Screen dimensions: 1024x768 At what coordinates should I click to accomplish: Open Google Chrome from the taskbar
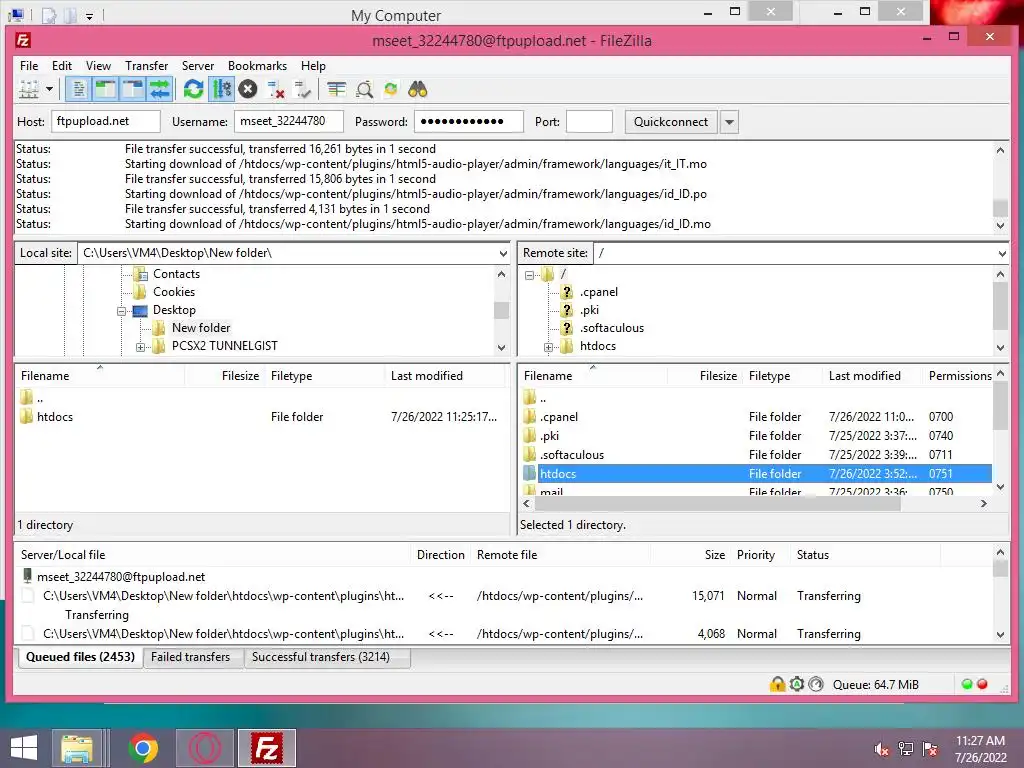coord(143,748)
